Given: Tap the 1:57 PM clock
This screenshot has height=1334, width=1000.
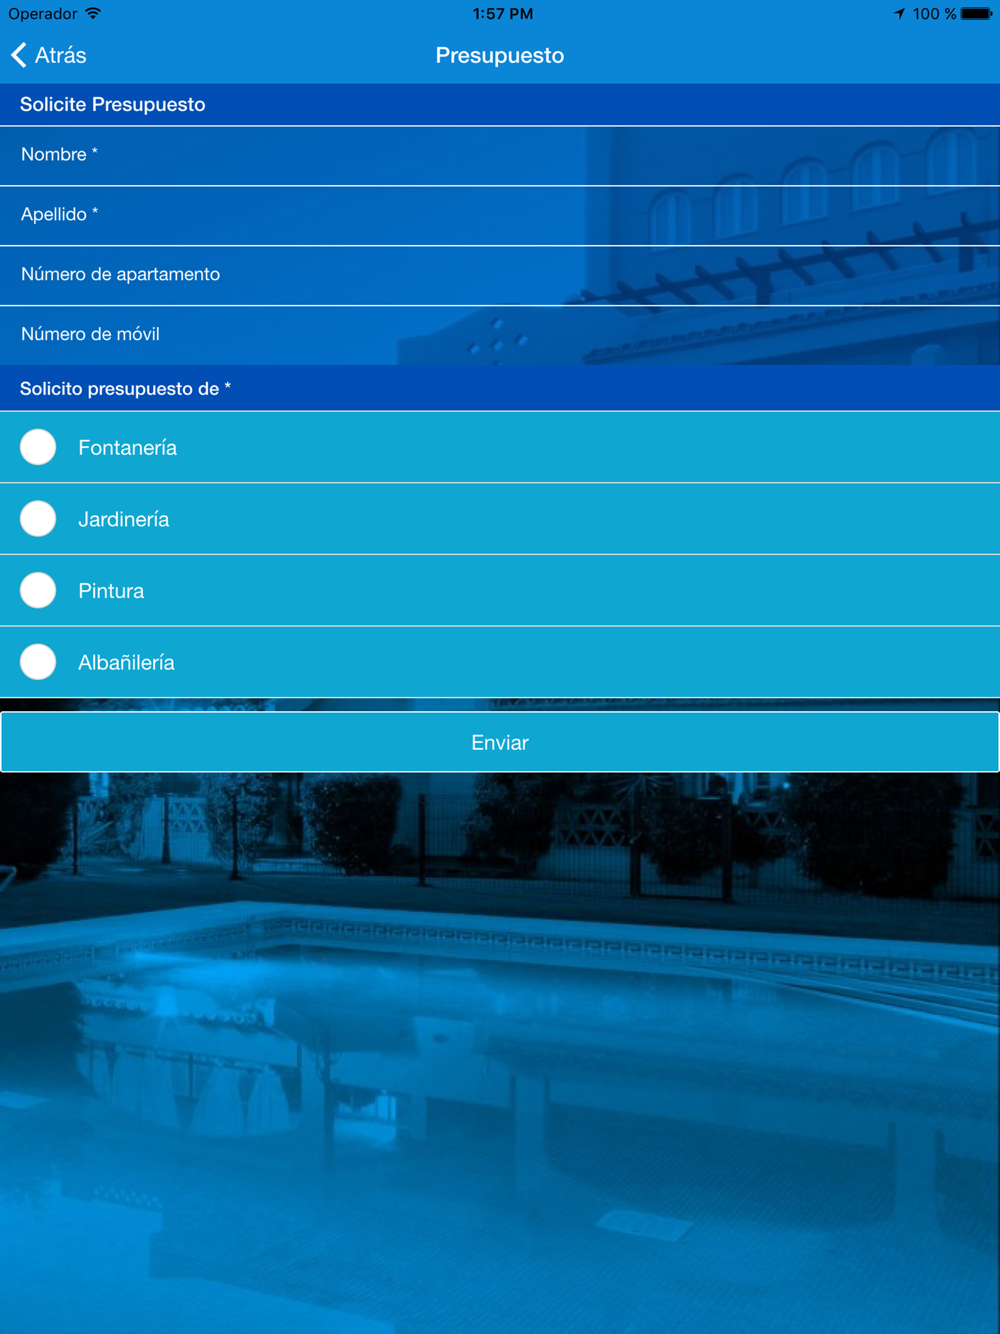Looking at the screenshot, I should tap(503, 14).
